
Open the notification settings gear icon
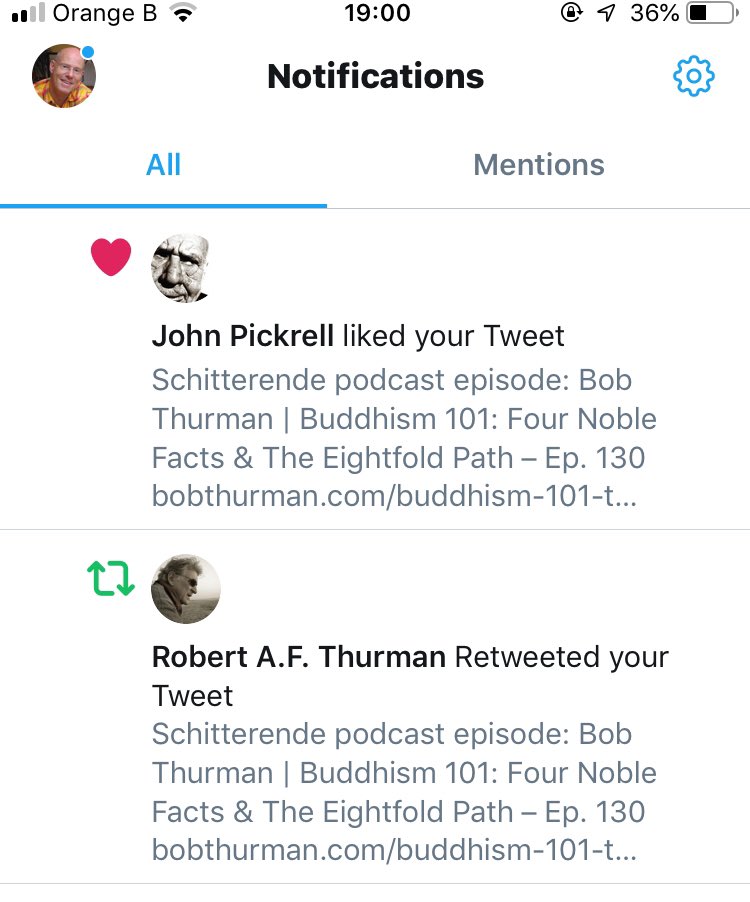tap(694, 76)
